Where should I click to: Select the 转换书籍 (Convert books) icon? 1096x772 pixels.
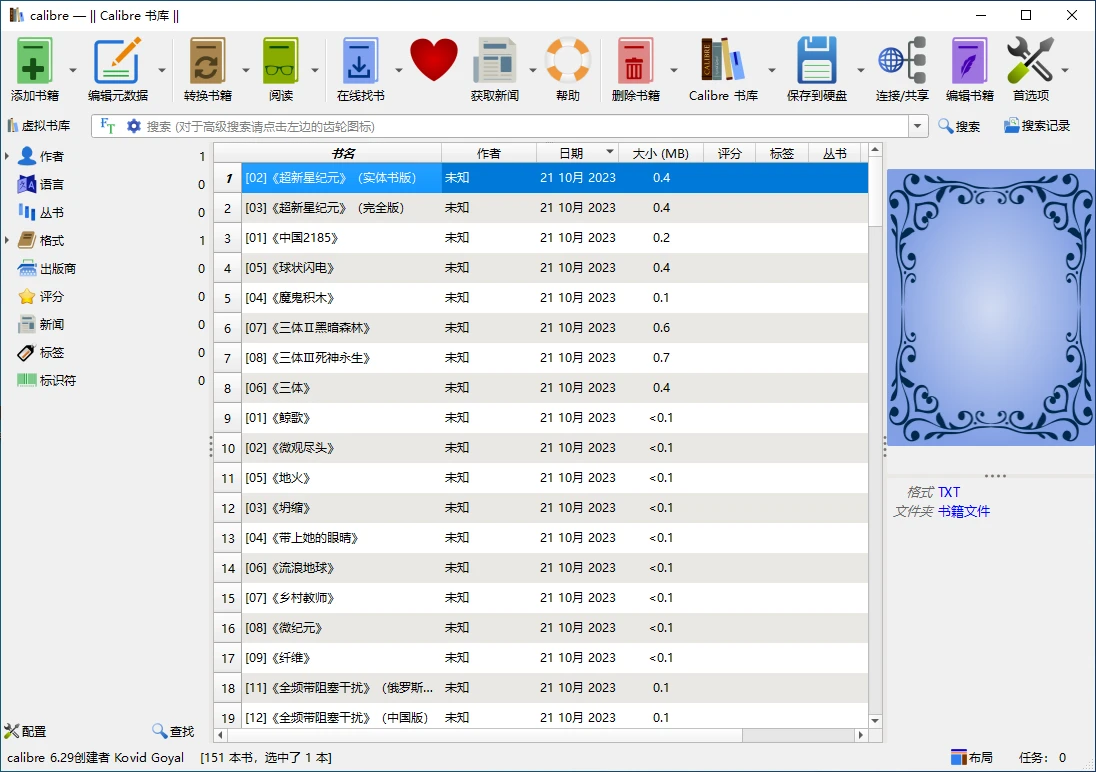(207, 60)
